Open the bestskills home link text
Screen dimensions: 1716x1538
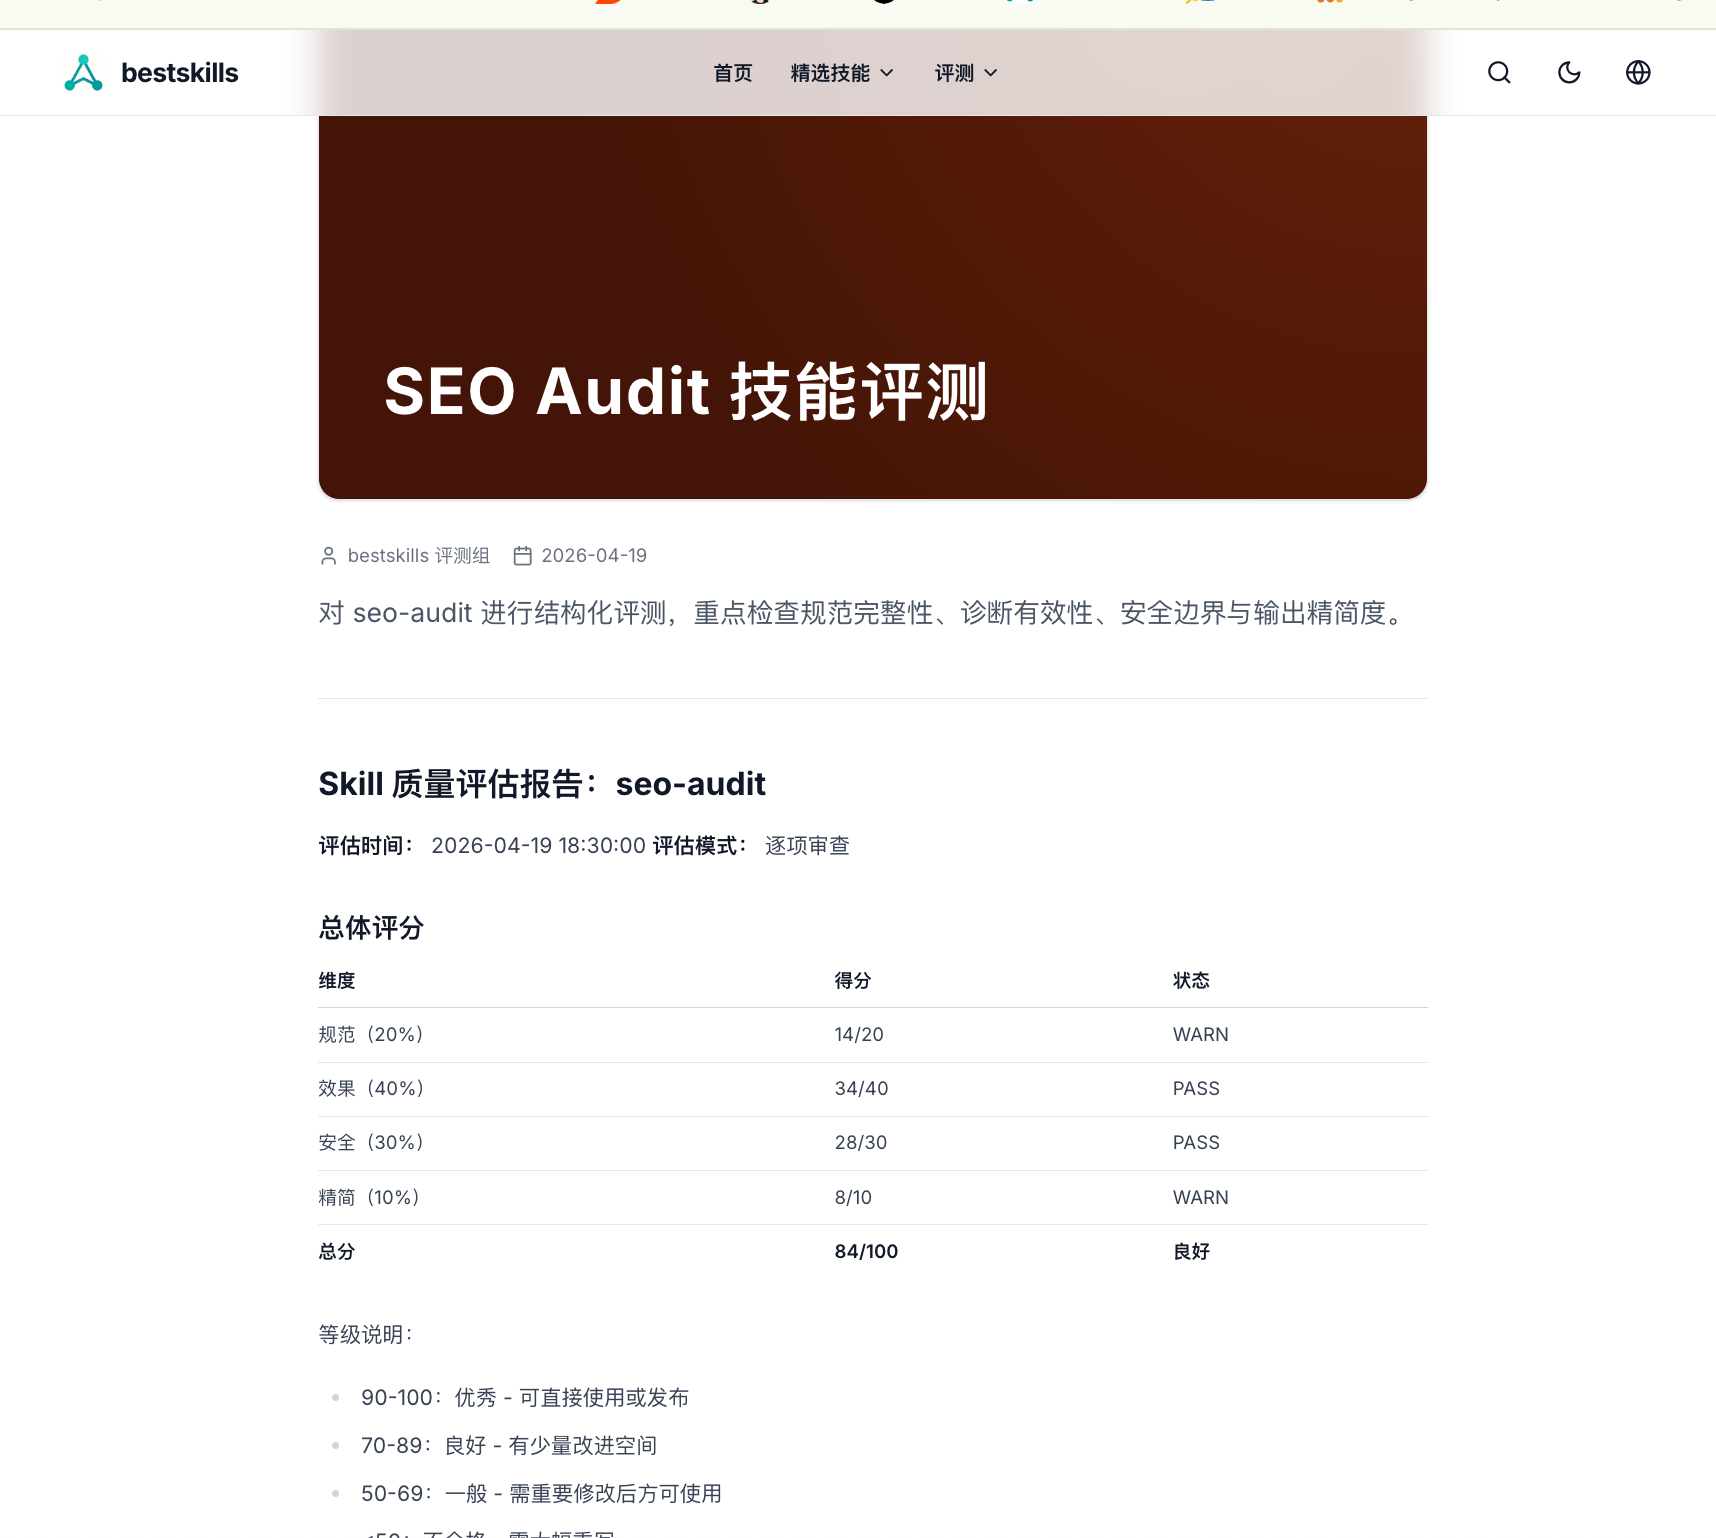point(180,73)
